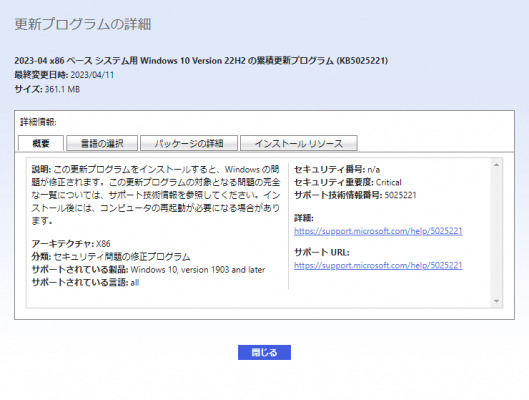
Task: Switch to the 概要 tab
Action: [x=41, y=143]
